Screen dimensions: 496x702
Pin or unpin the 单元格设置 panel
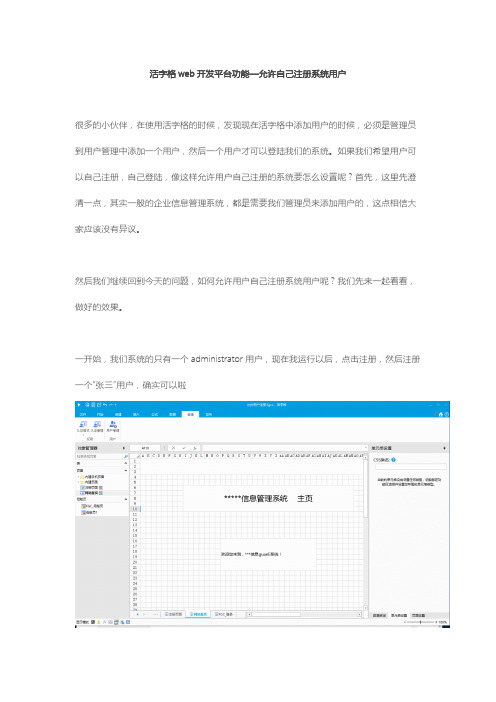(x=445, y=448)
